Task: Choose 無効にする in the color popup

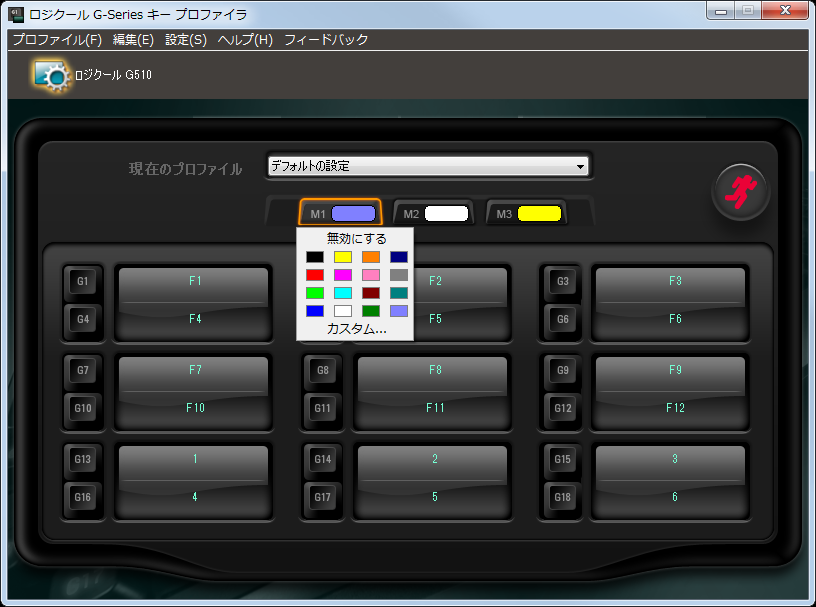Action: point(356,239)
